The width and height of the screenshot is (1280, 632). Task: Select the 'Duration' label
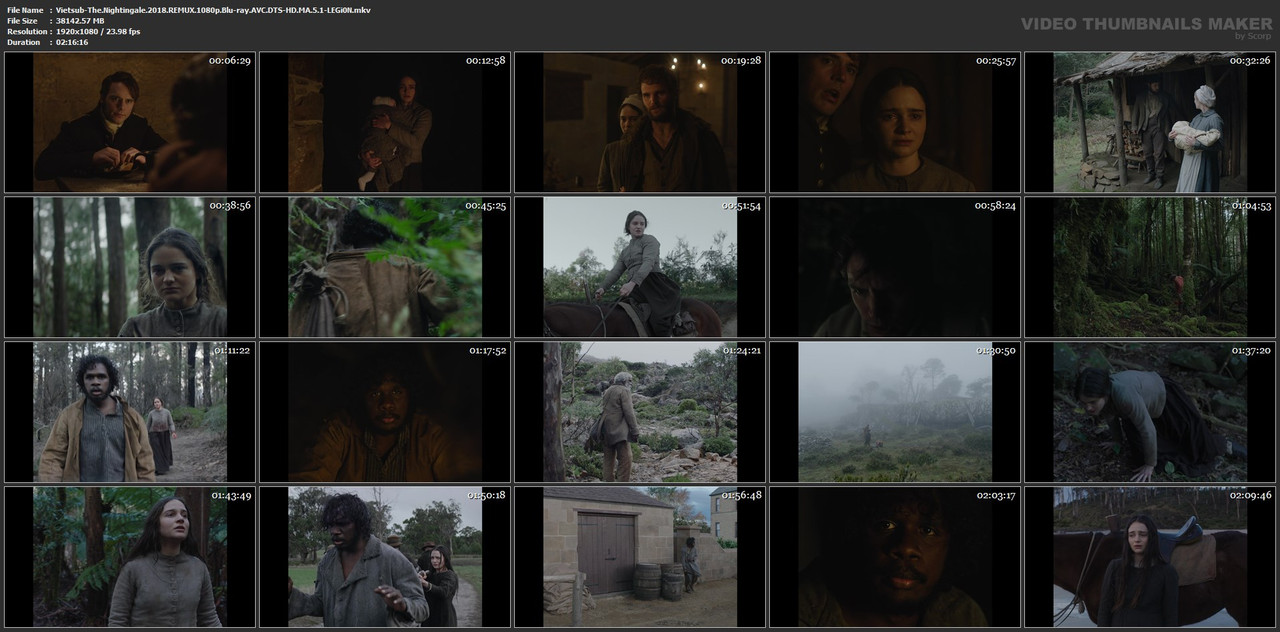click(23, 42)
